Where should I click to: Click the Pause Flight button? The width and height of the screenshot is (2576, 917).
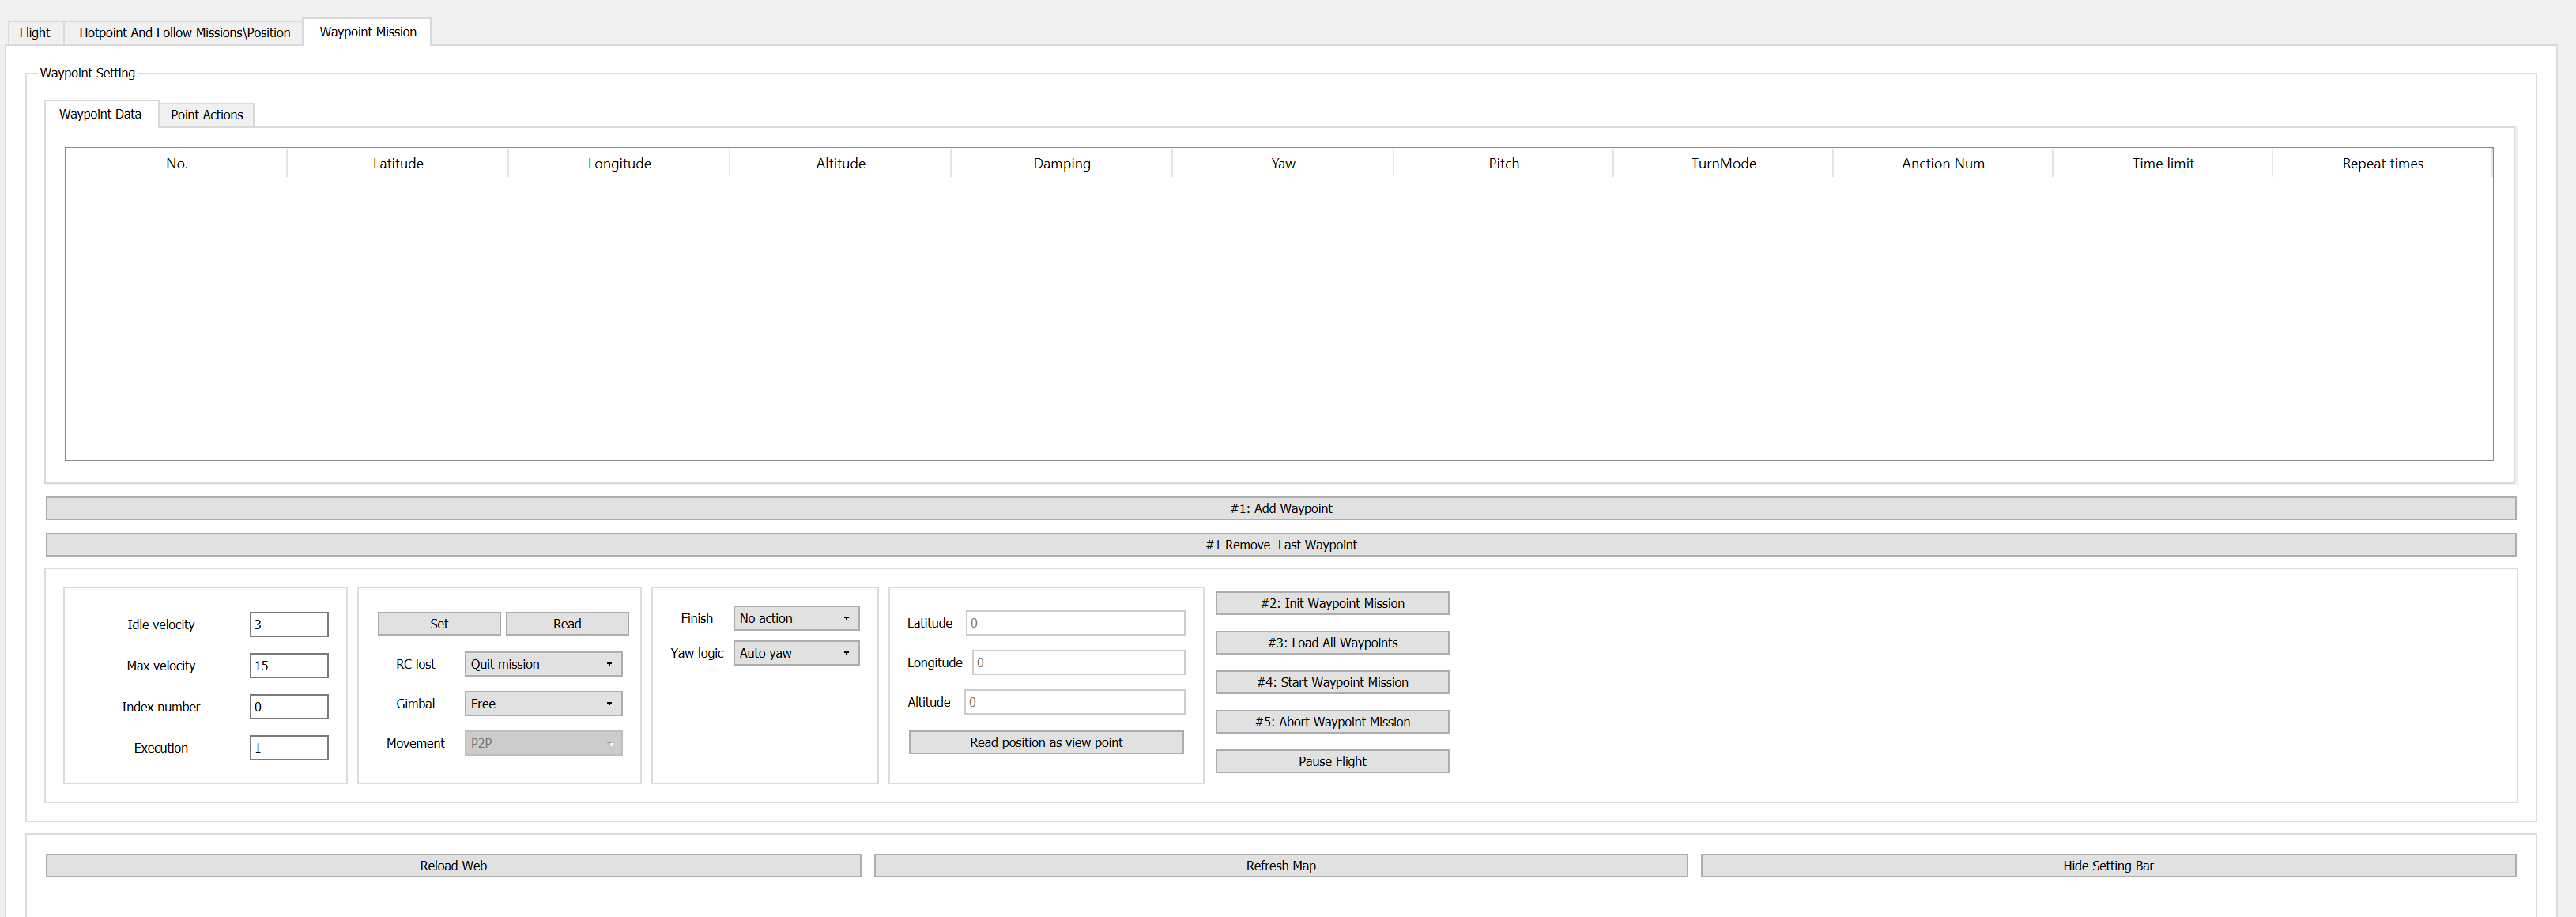[1332, 761]
